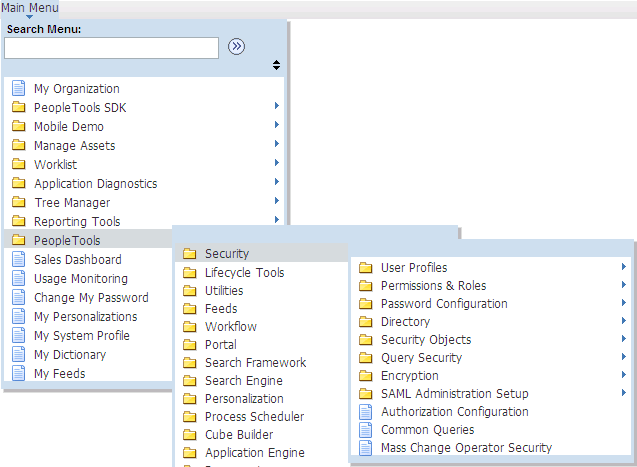Open the Directory security folder

coord(405,322)
